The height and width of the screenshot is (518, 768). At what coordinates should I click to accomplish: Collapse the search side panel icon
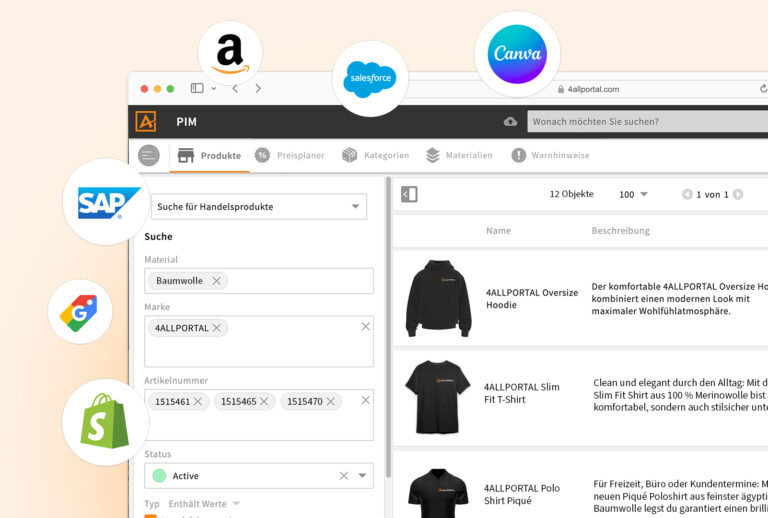coord(409,194)
